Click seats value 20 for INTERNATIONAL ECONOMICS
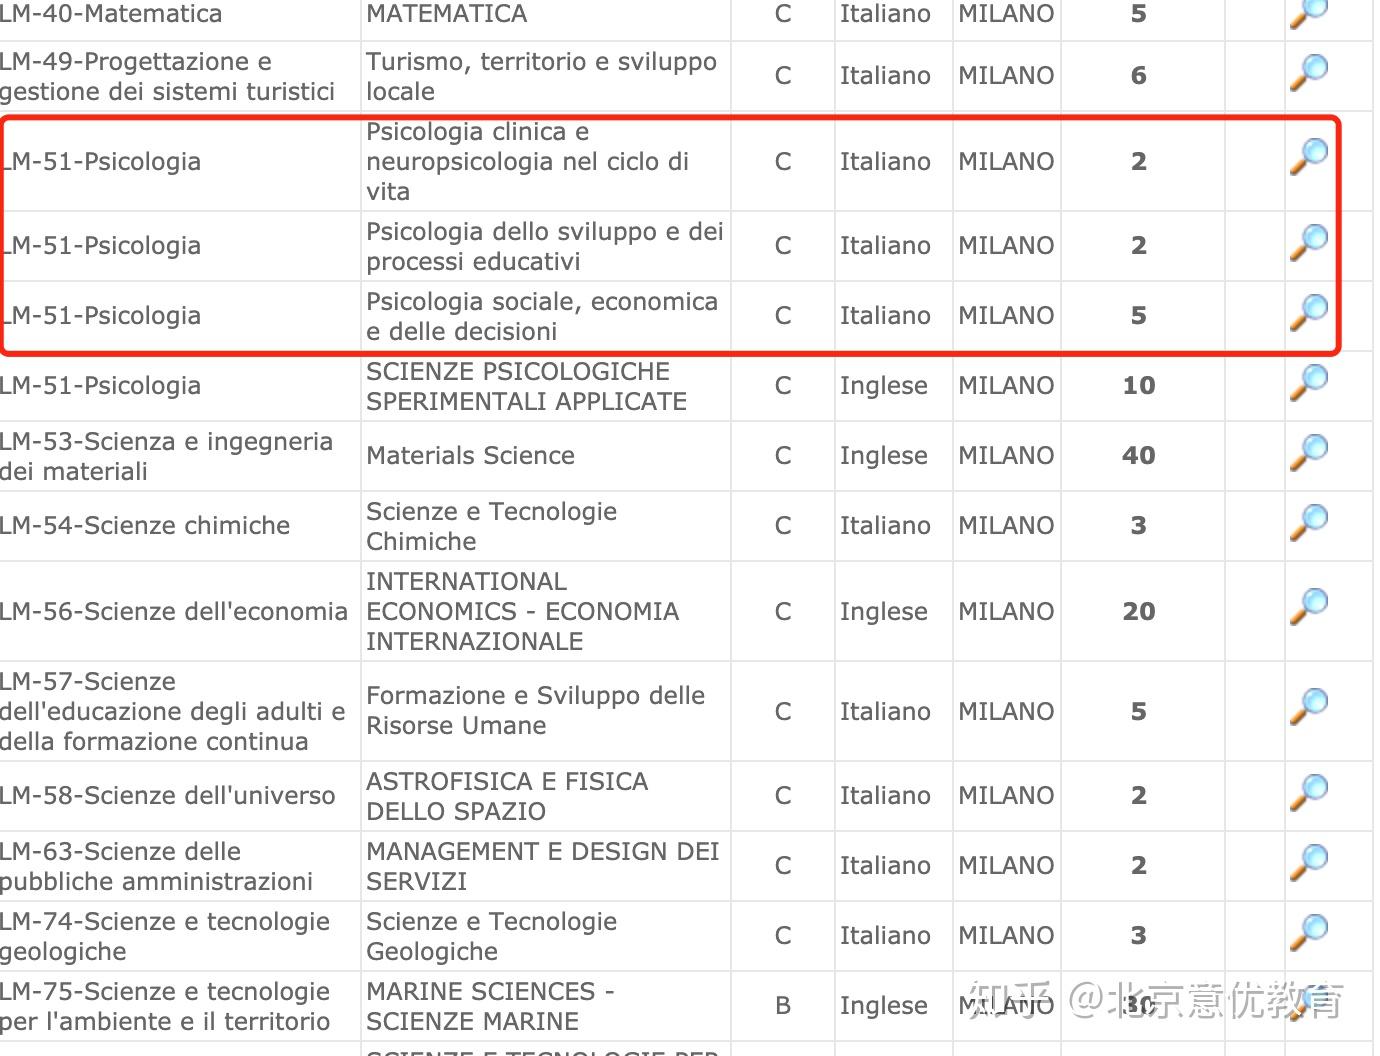Image resolution: width=1380 pixels, height=1056 pixels. pos(1139,611)
